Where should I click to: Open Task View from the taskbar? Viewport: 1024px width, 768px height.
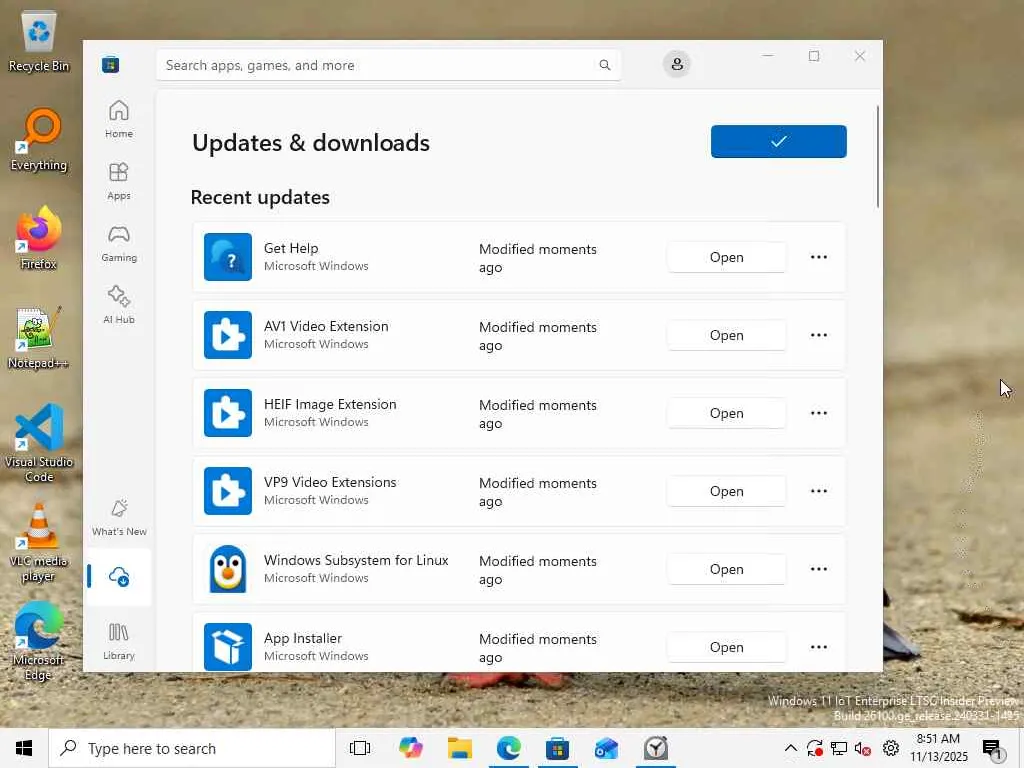360,748
